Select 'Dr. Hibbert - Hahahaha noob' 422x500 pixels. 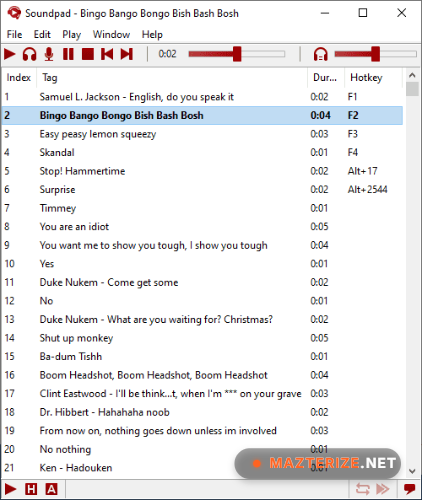pyautogui.click(x=202, y=412)
